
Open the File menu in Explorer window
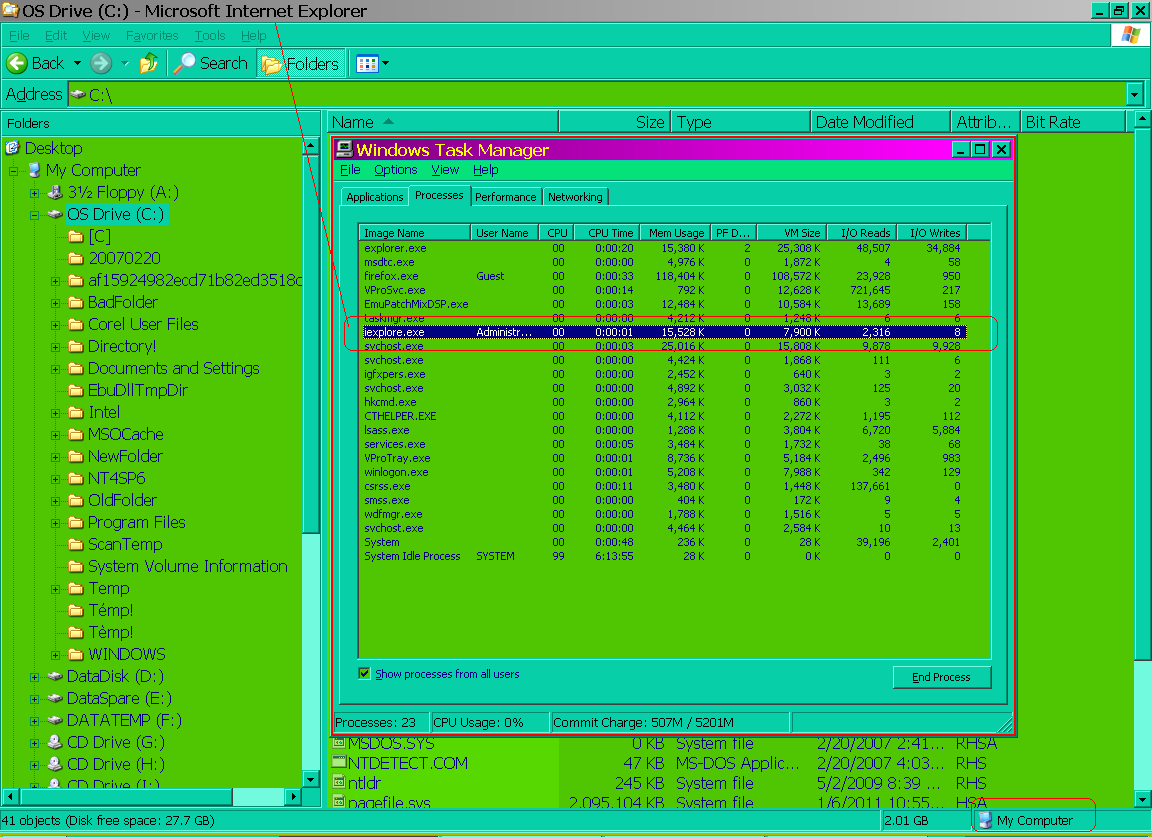point(19,35)
